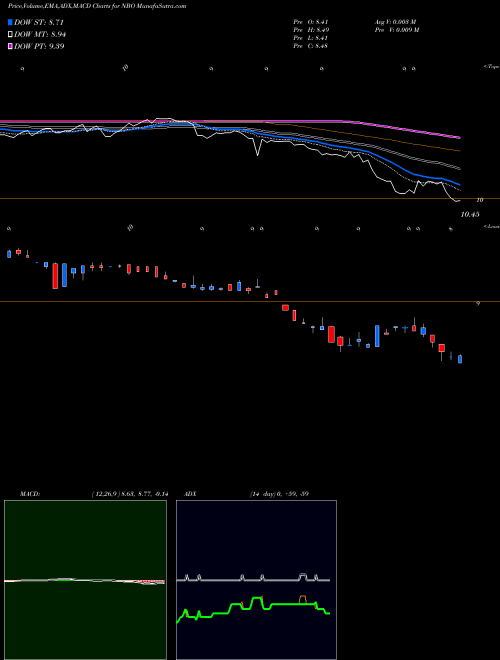Click the blue DOW ST legend swatch
Viewport: 500px width, 660px height.
(x=10, y=22)
